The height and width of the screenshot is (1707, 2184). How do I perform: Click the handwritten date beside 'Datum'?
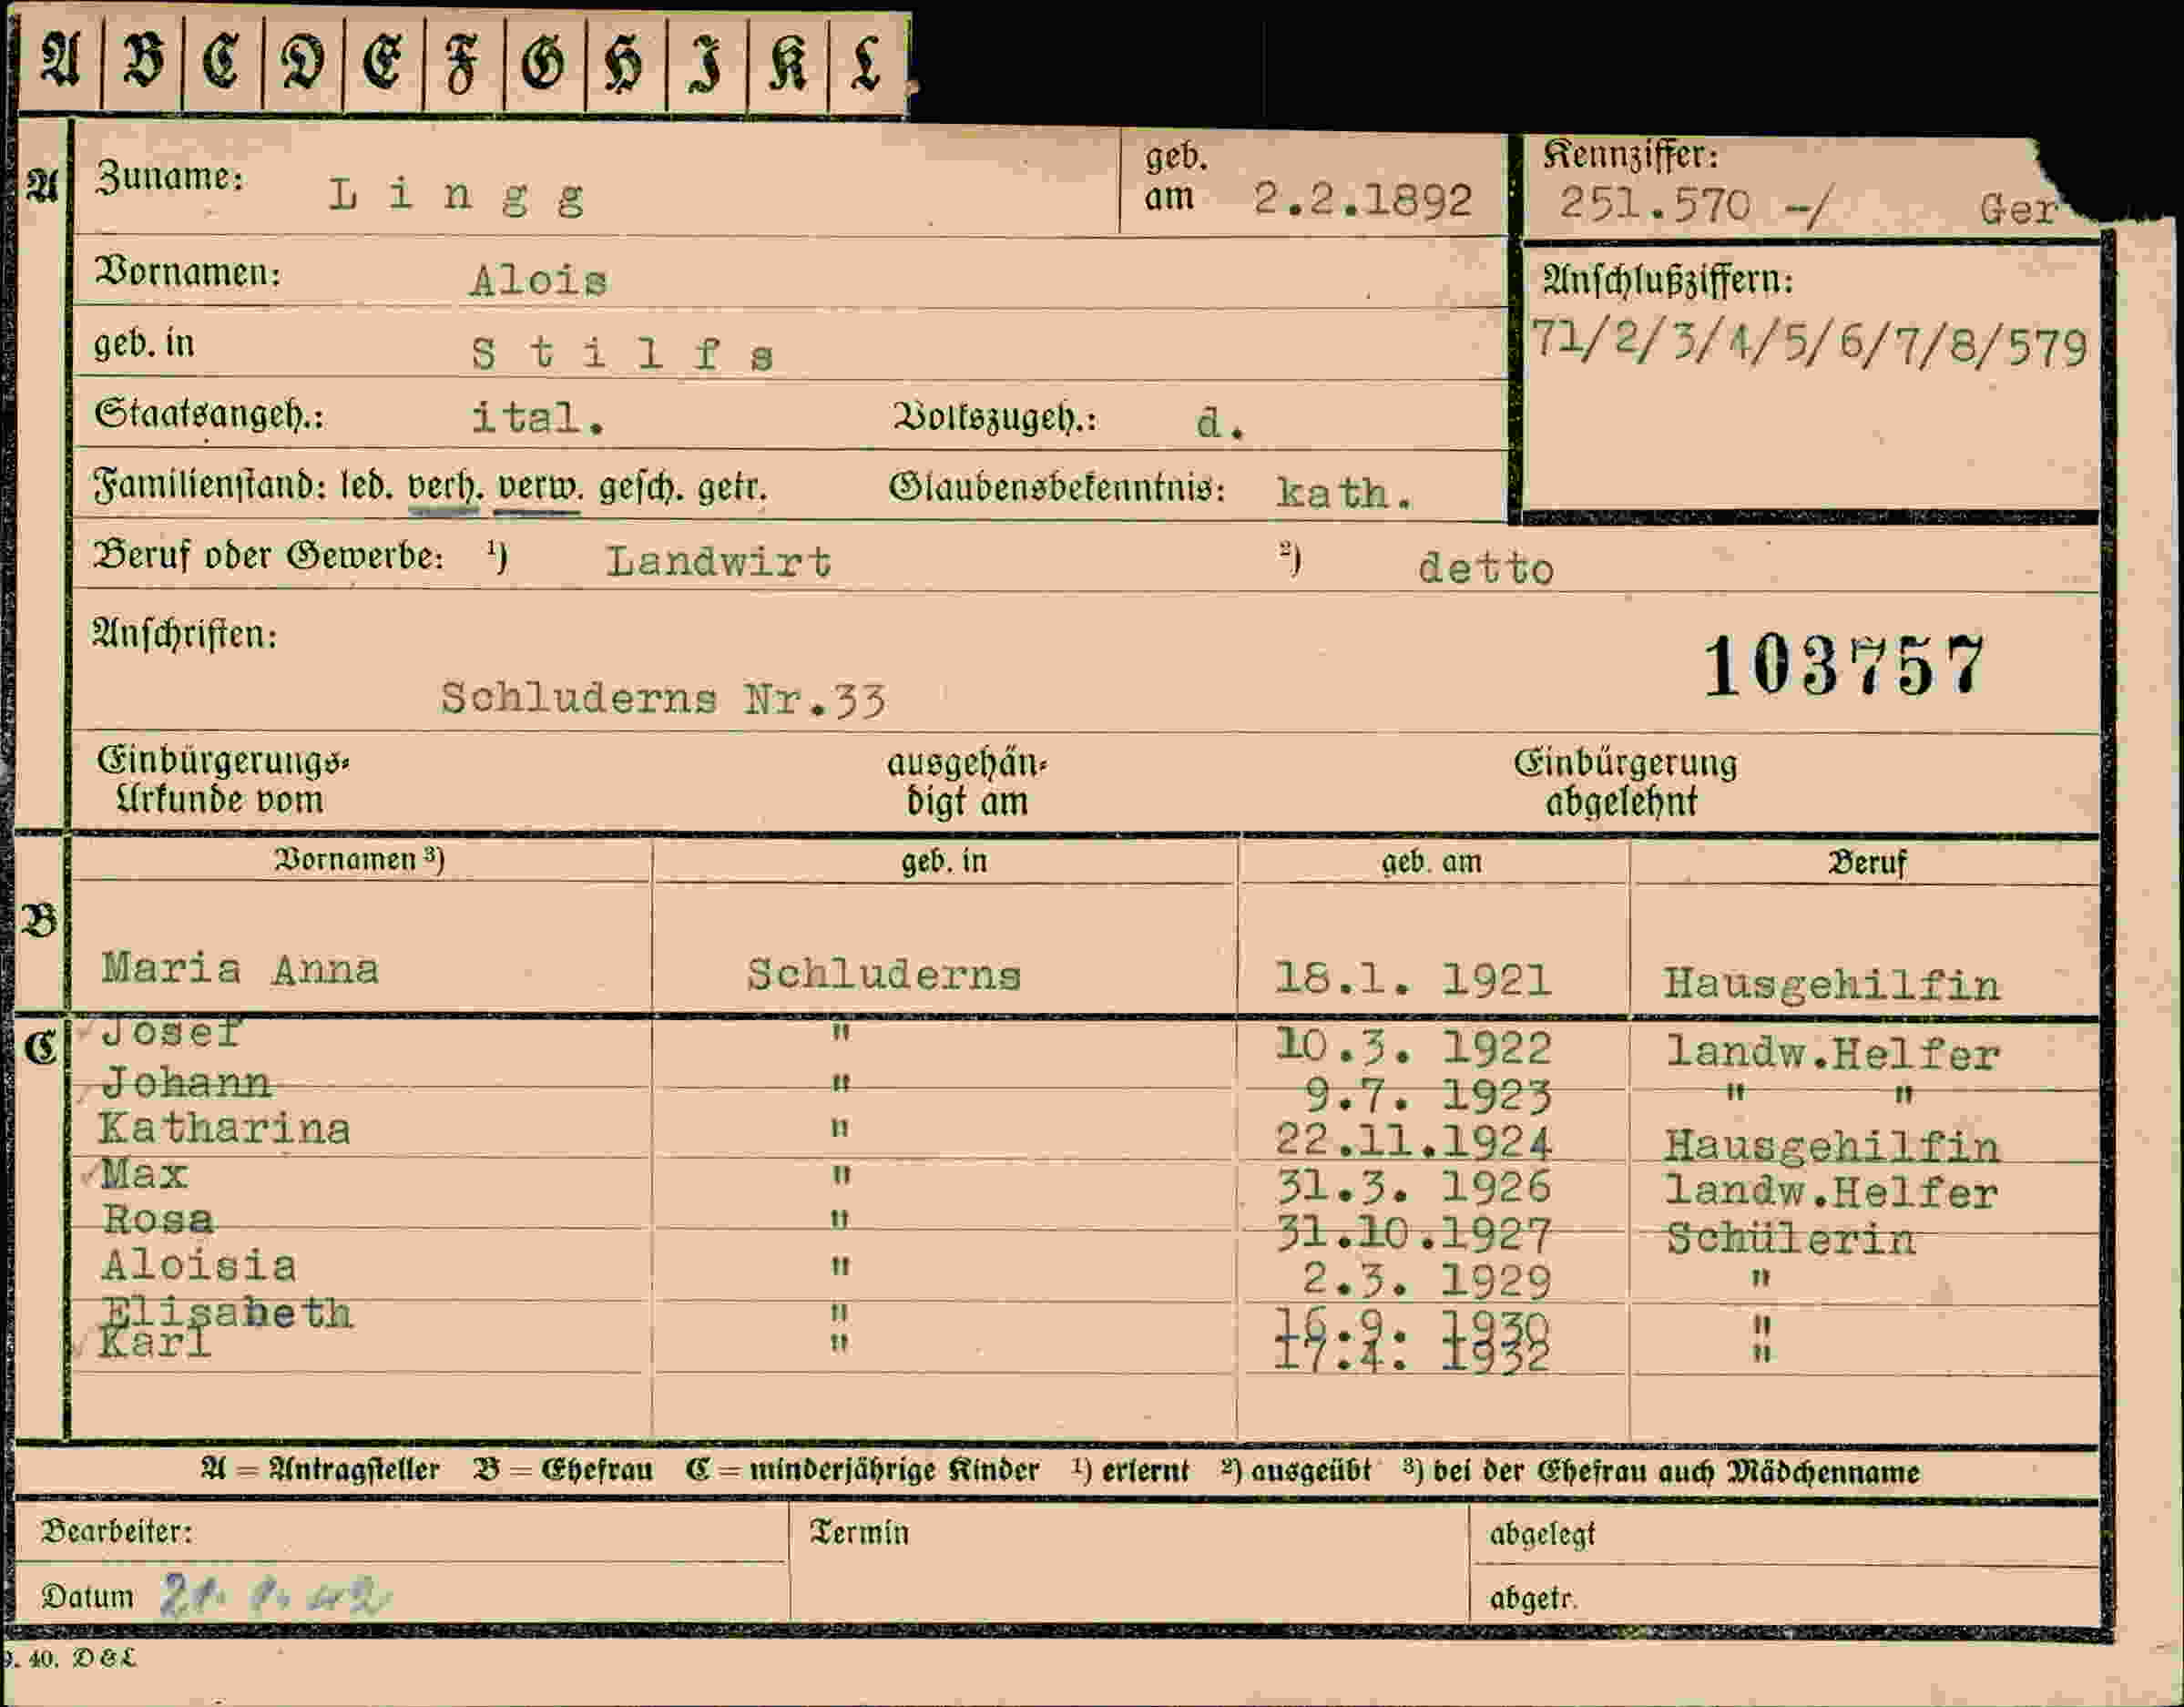tap(276, 1595)
